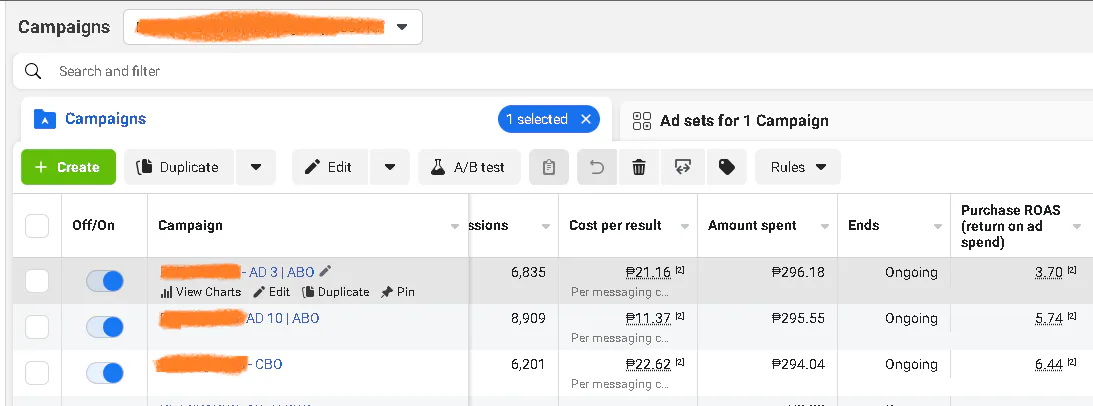This screenshot has width=1093, height=406.
Task: Open Cost per result column arrow
Action: 685,226
